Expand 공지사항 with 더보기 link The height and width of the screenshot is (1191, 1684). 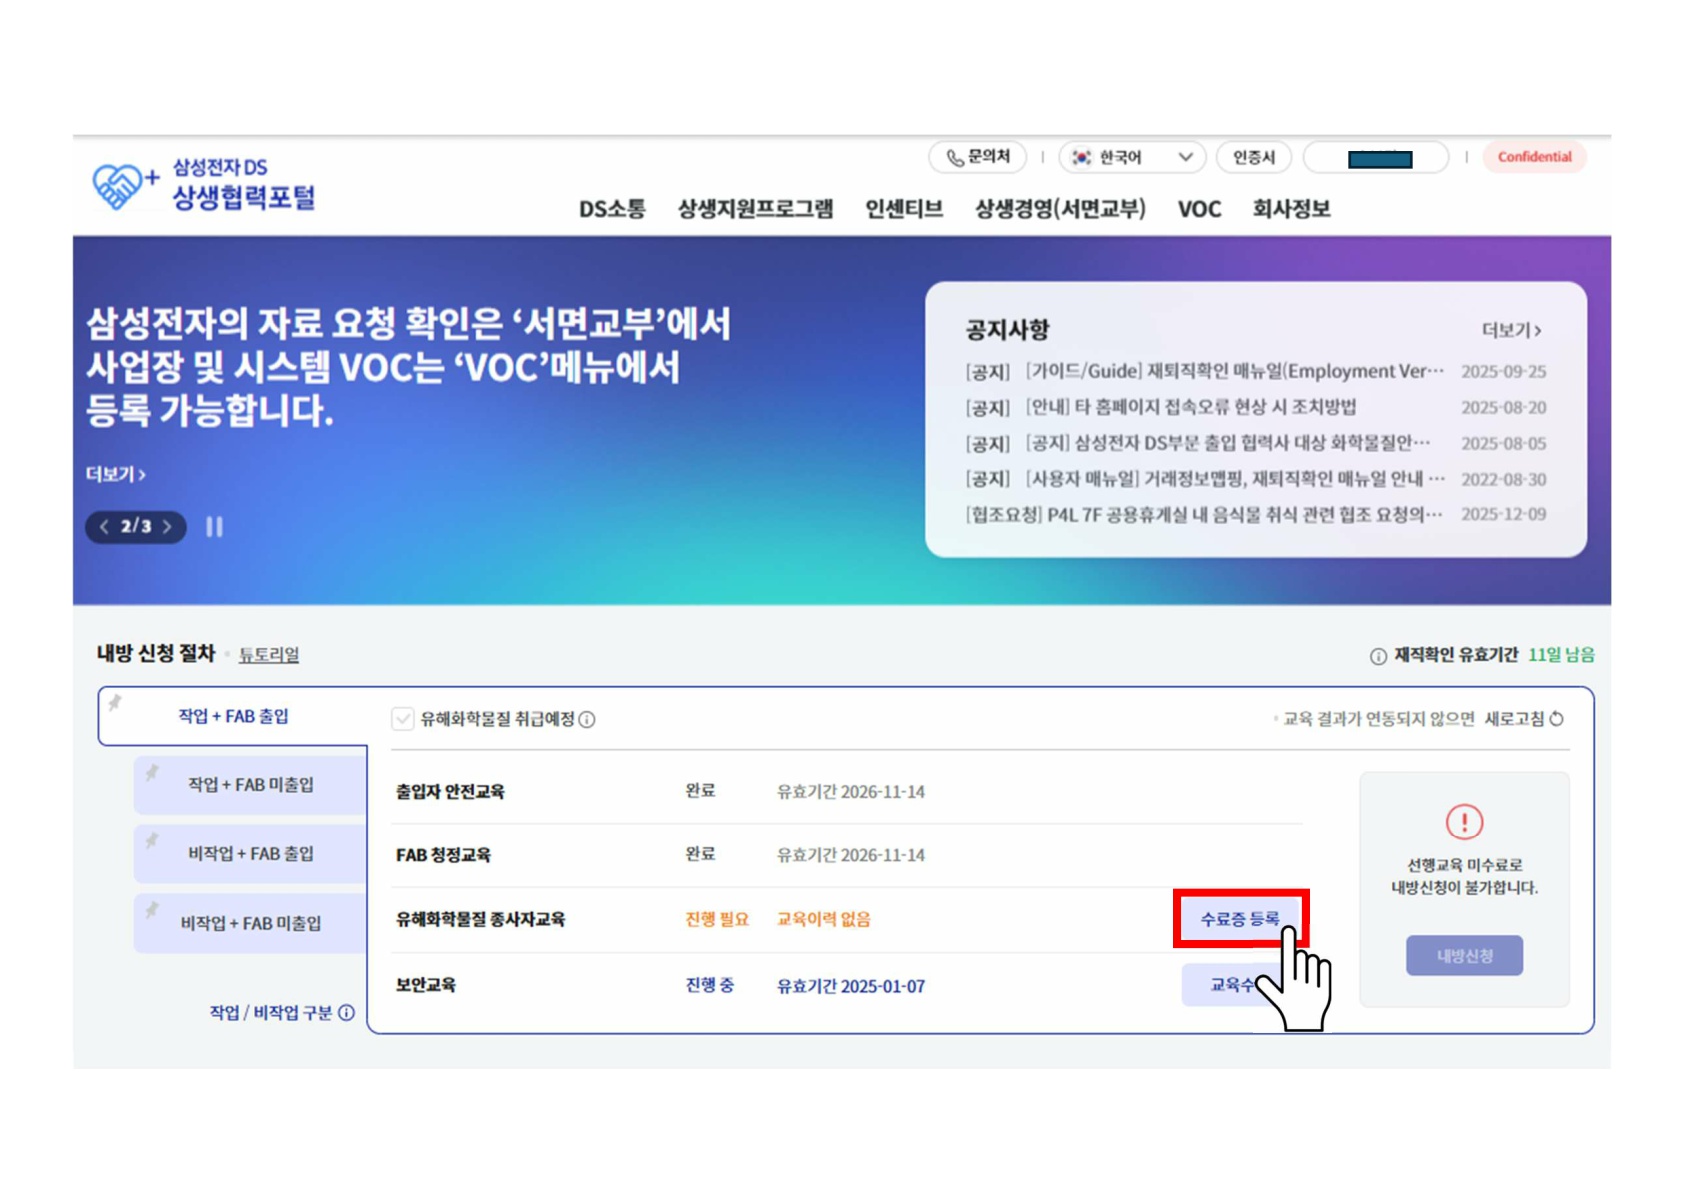1510,330
